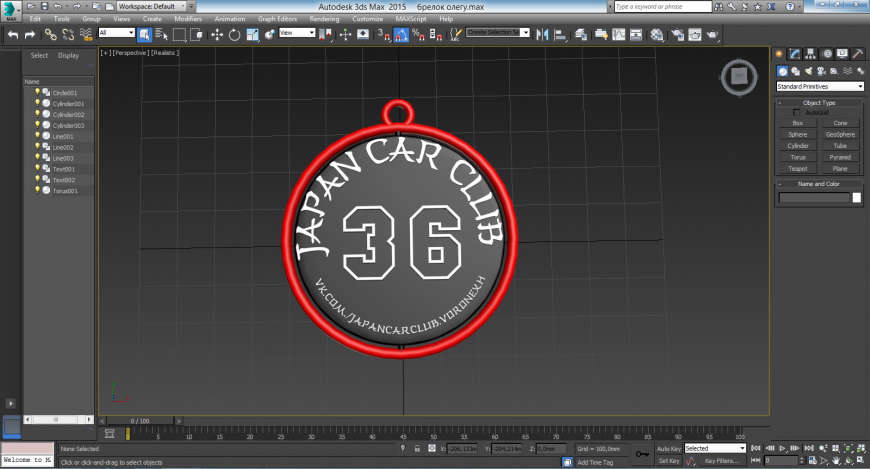Image resolution: width=870 pixels, height=469 pixels.
Task: Open the Modifiers menu
Action: (x=188, y=19)
